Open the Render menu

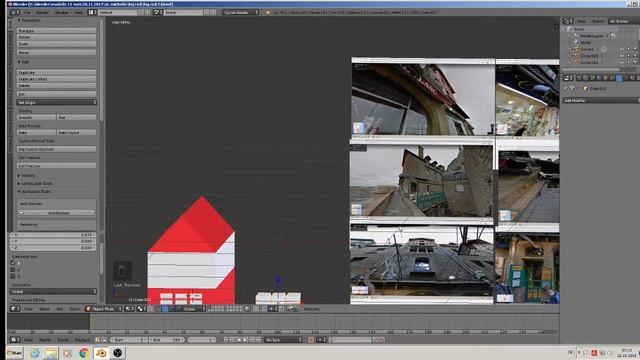[x=42, y=13]
